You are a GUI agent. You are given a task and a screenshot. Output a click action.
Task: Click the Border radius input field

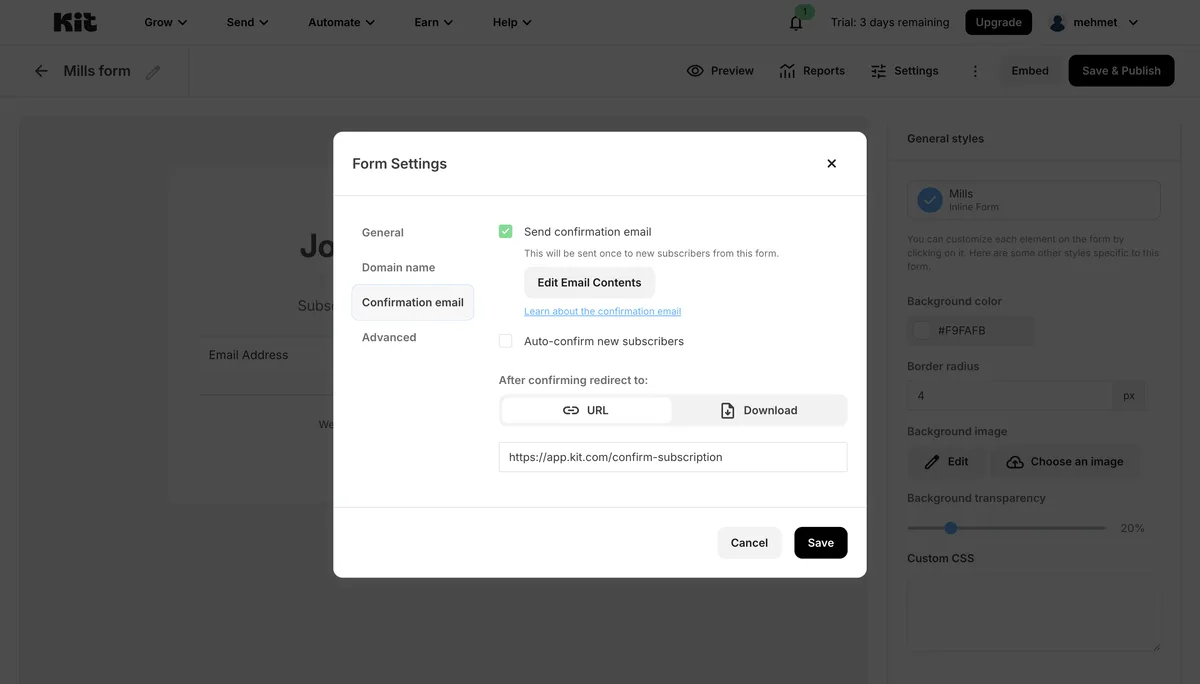tap(1010, 396)
